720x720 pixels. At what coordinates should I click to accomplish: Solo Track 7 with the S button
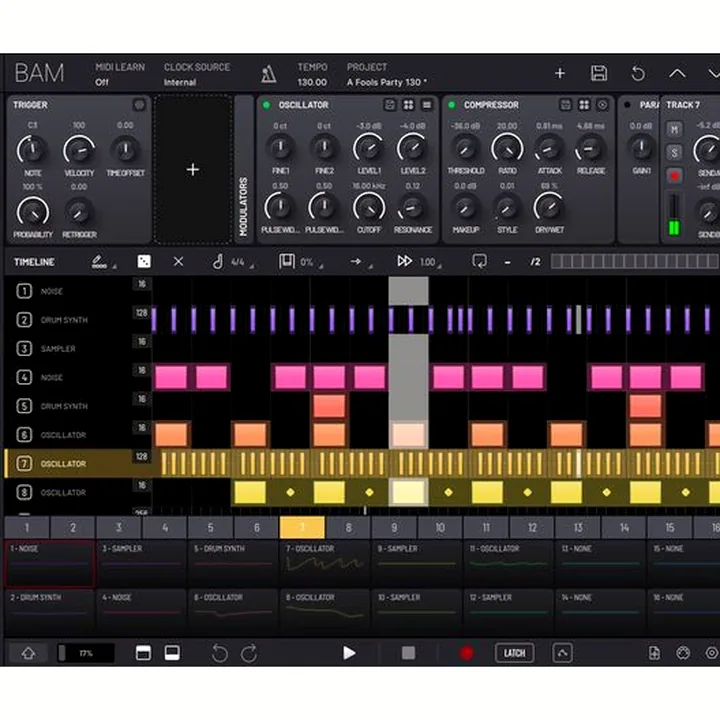(674, 152)
